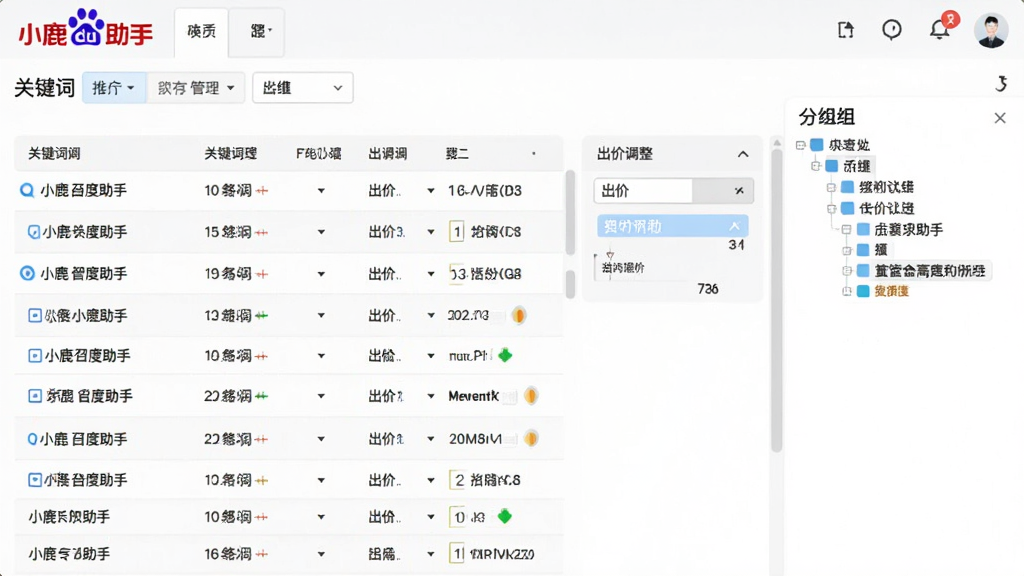Click the numbered box 0 beside green clover
1024x576 pixels.
point(458,517)
